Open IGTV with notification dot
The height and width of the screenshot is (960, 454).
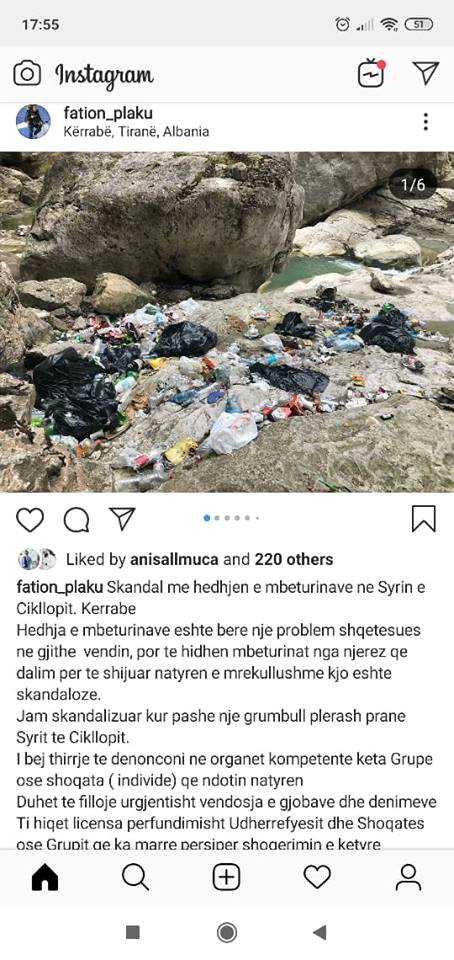[x=371, y=74]
